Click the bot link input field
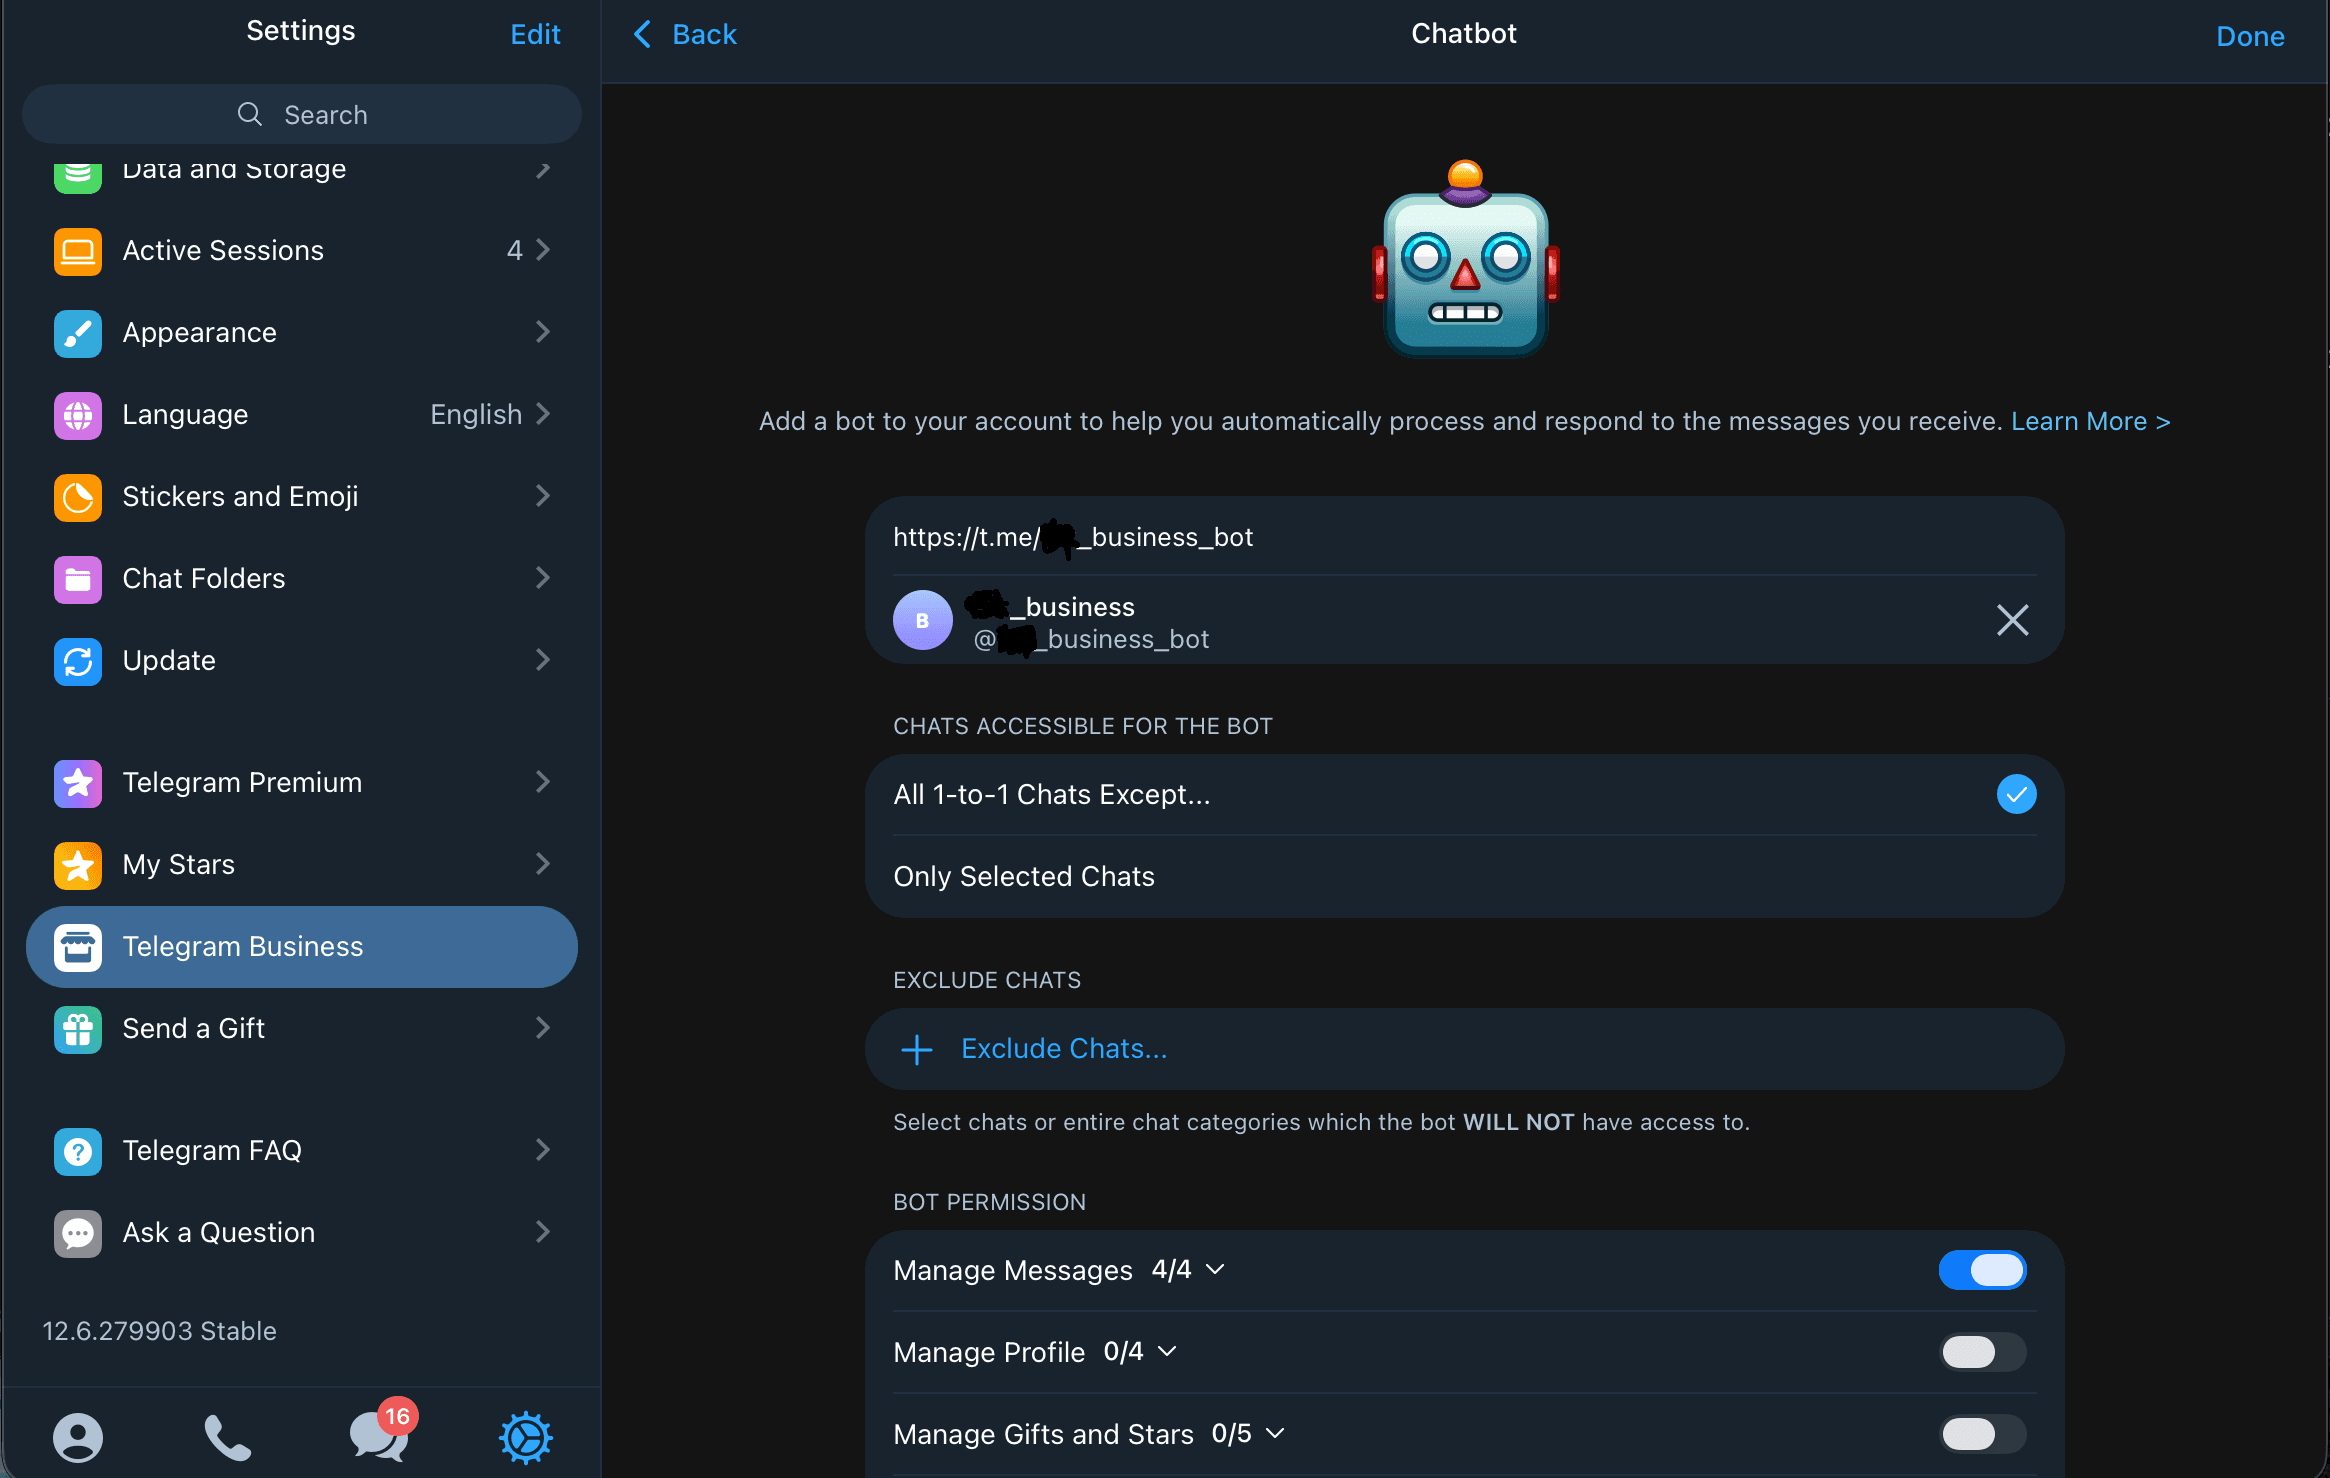The height and width of the screenshot is (1478, 2330). tap(1464, 537)
